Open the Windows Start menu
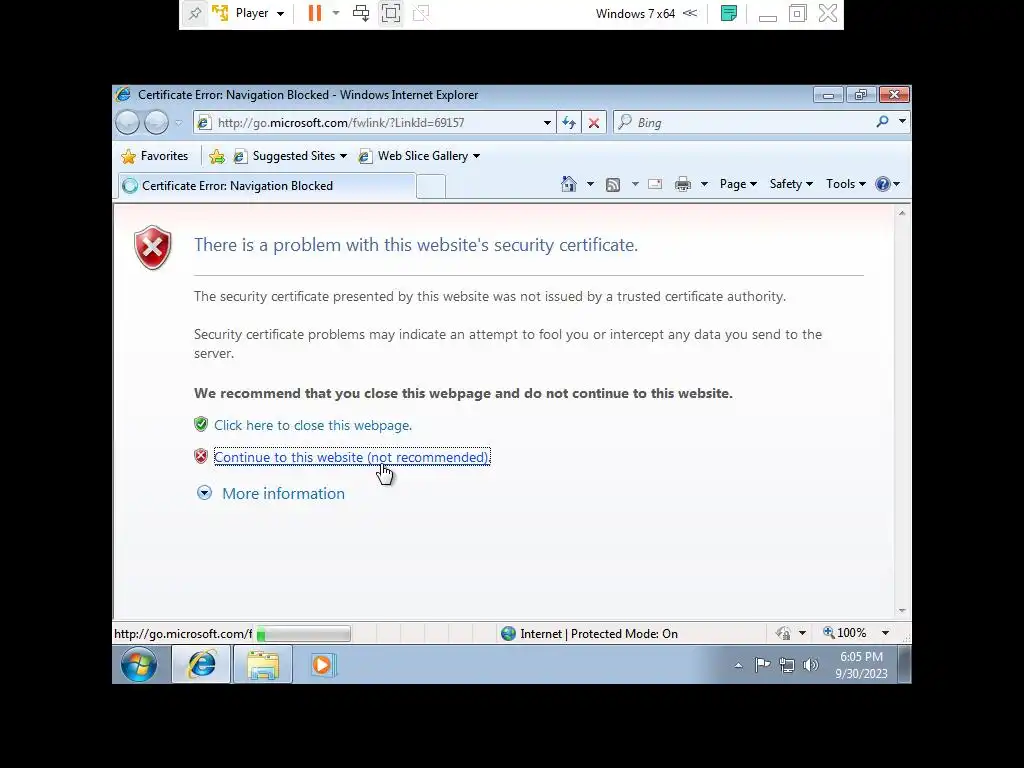Screen dimensions: 1024x768 [x=139, y=665]
